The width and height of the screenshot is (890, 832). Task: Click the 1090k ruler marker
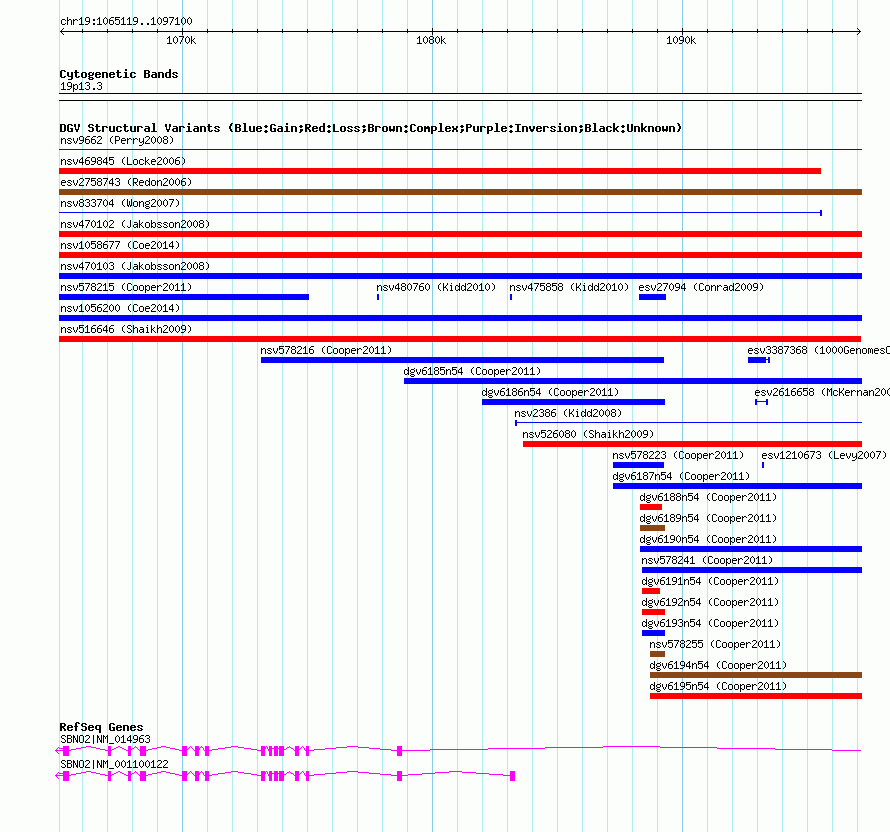coord(681,40)
